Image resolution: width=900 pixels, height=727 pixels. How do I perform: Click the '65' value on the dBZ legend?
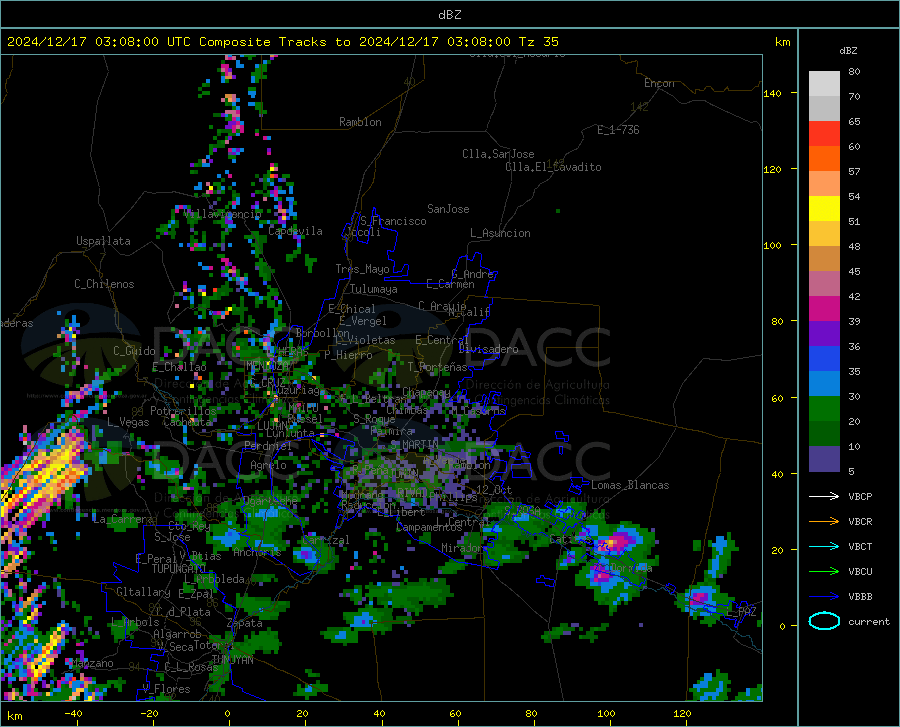[854, 121]
